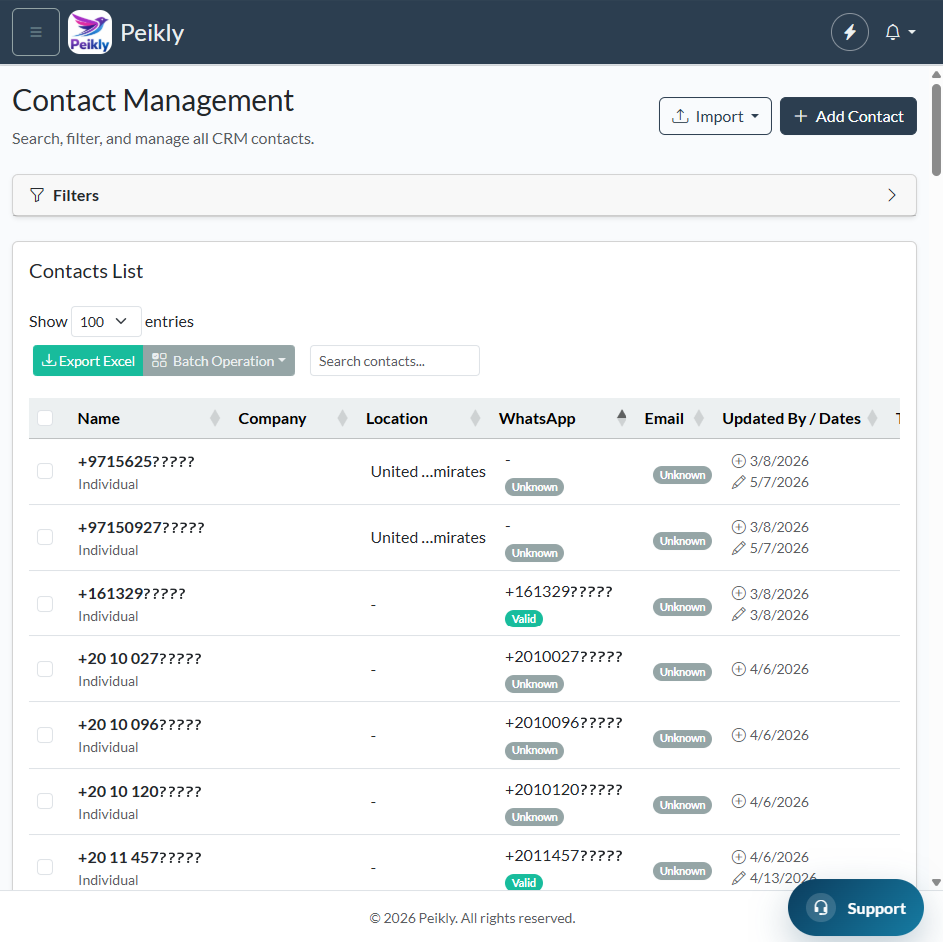
Task: Check the +161329????? contact row
Action: click(x=45, y=604)
